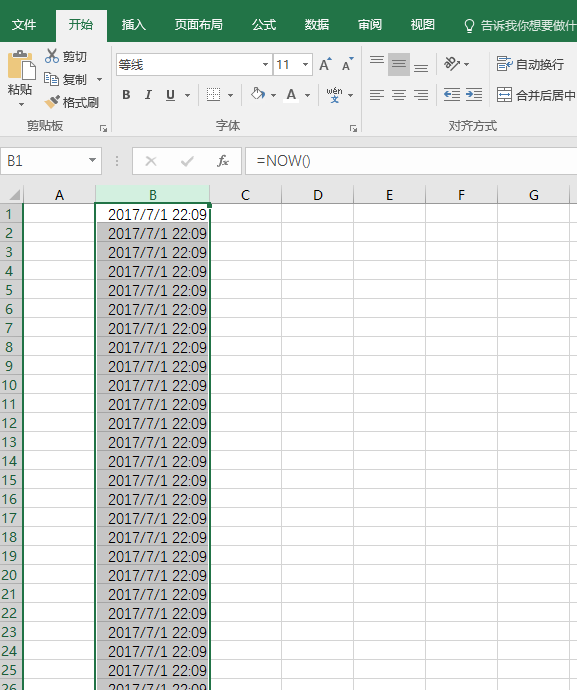
Task: Toggle underline formatting
Action: click(x=170, y=95)
